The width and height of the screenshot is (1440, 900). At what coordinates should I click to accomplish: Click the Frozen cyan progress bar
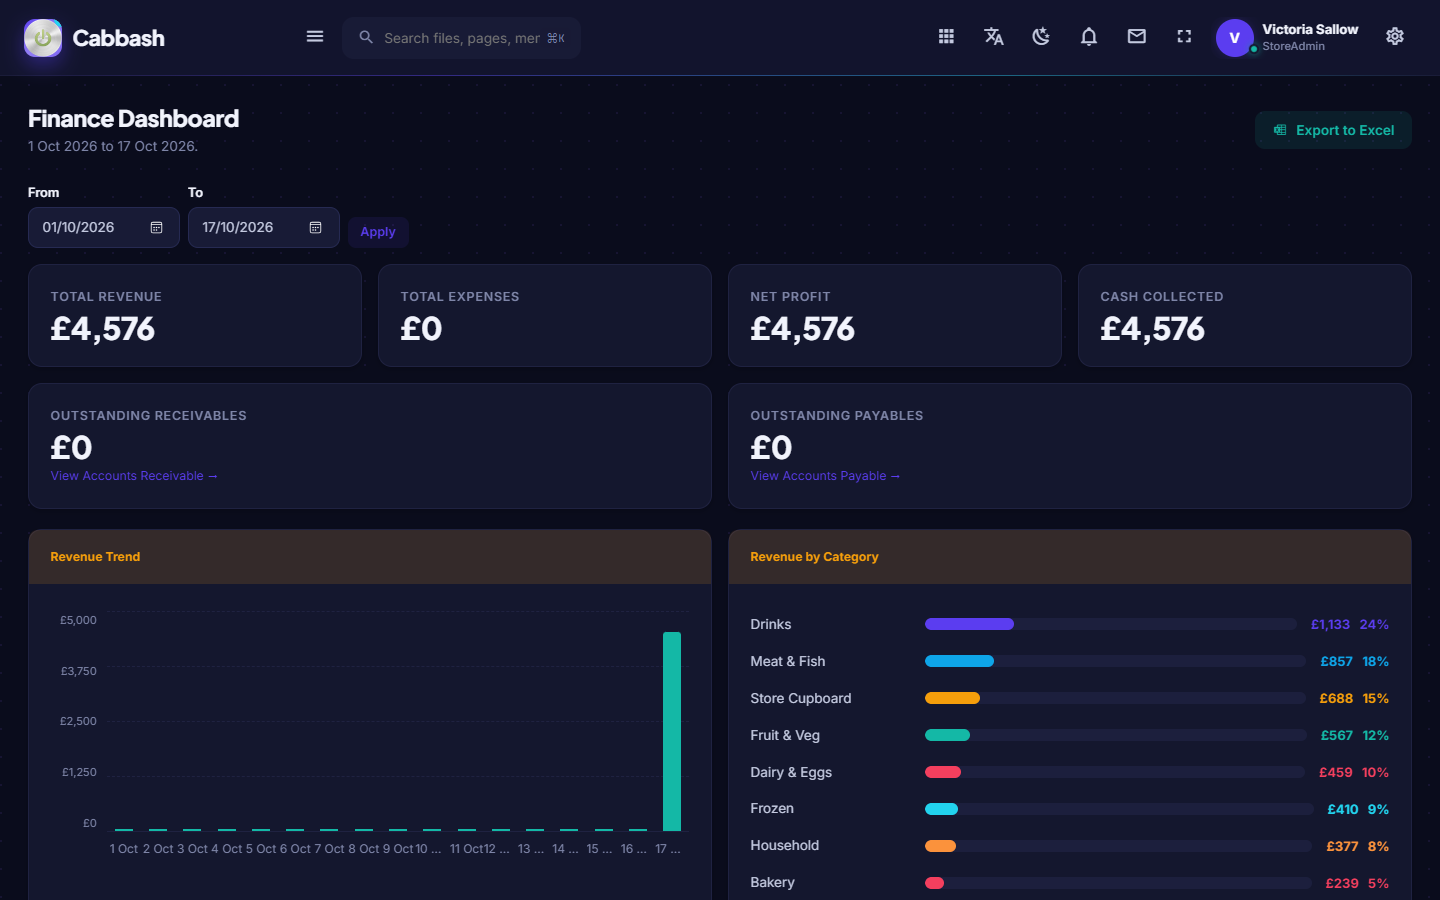click(x=941, y=809)
